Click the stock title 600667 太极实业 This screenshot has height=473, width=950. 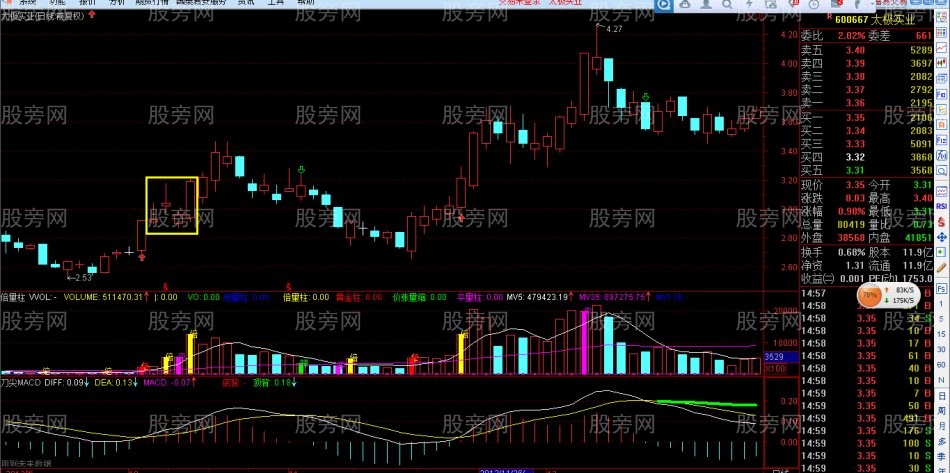875,20
